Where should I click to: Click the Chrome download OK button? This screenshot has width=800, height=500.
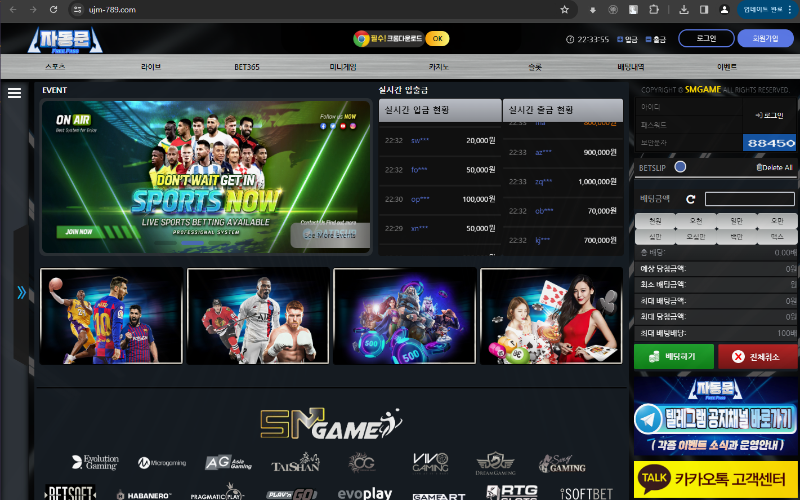(437, 38)
